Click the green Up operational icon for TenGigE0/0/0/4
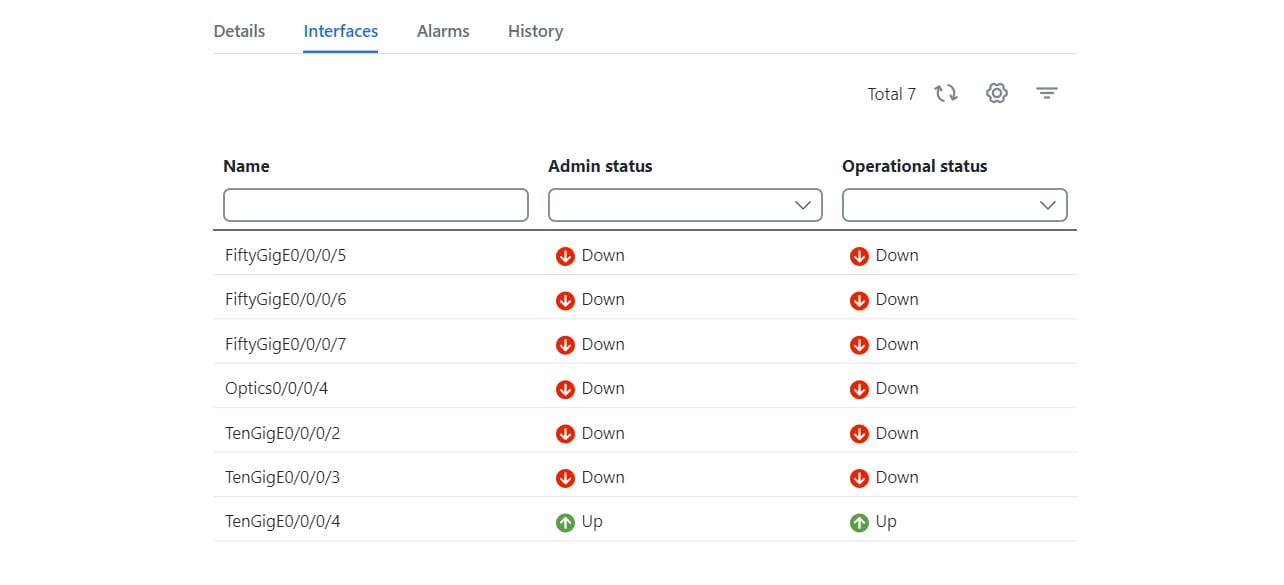 [x=859, y=522]
